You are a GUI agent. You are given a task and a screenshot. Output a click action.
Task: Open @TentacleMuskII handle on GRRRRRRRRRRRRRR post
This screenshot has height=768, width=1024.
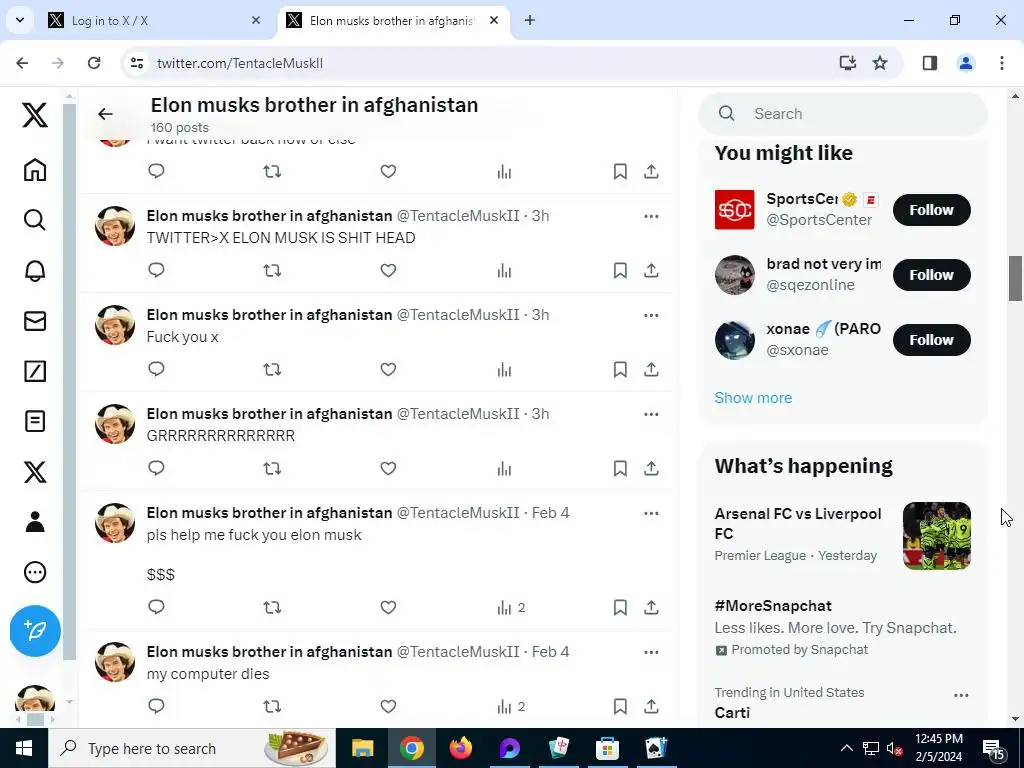point(458,414)
